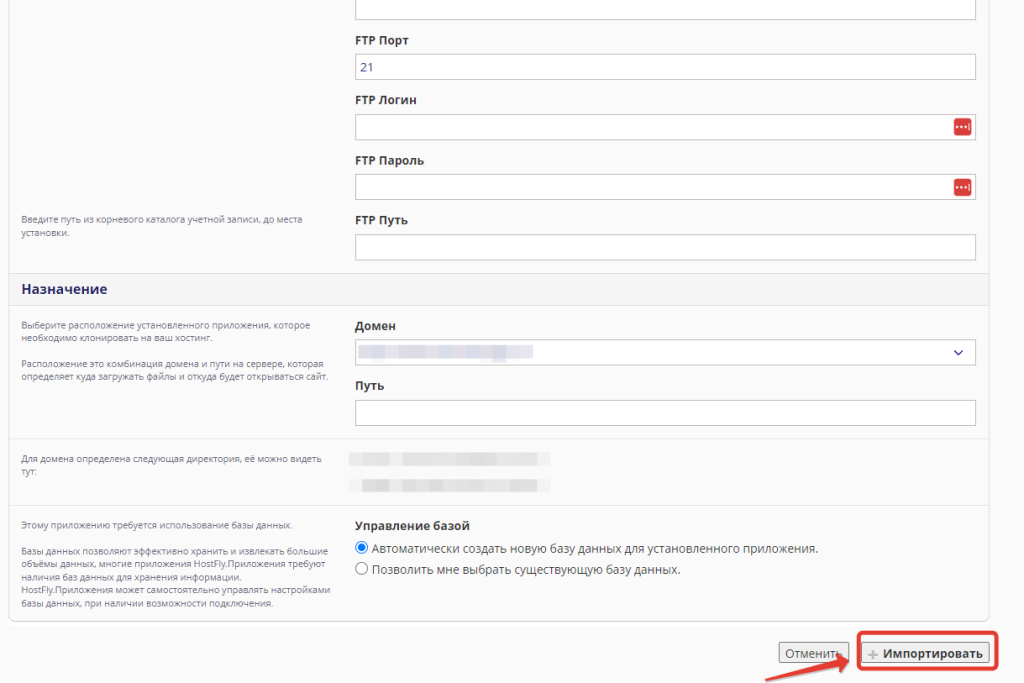Open the Домен dropdown list
This screenshot has height=683, width=1024.
(x=665, y=353)
